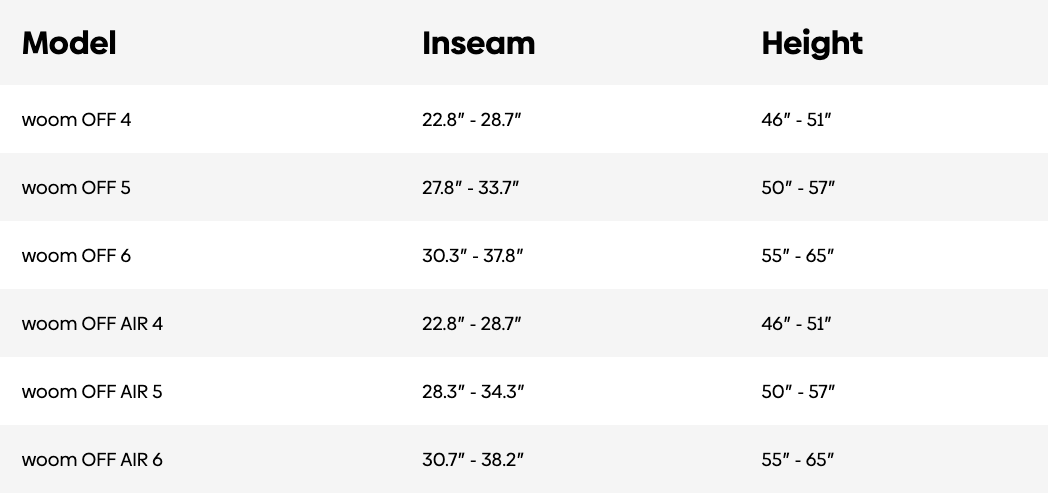Click the height value for woom OFF 4
Viewport: 1048px width, 504px height.
[x=797, y=120]
